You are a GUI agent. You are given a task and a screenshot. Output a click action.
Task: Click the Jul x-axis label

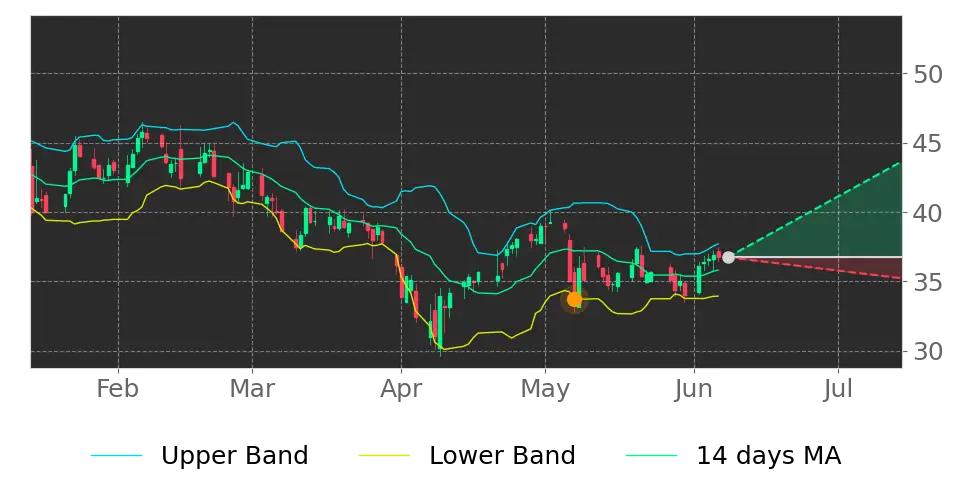pyautogui.click(x=838, y=389)
